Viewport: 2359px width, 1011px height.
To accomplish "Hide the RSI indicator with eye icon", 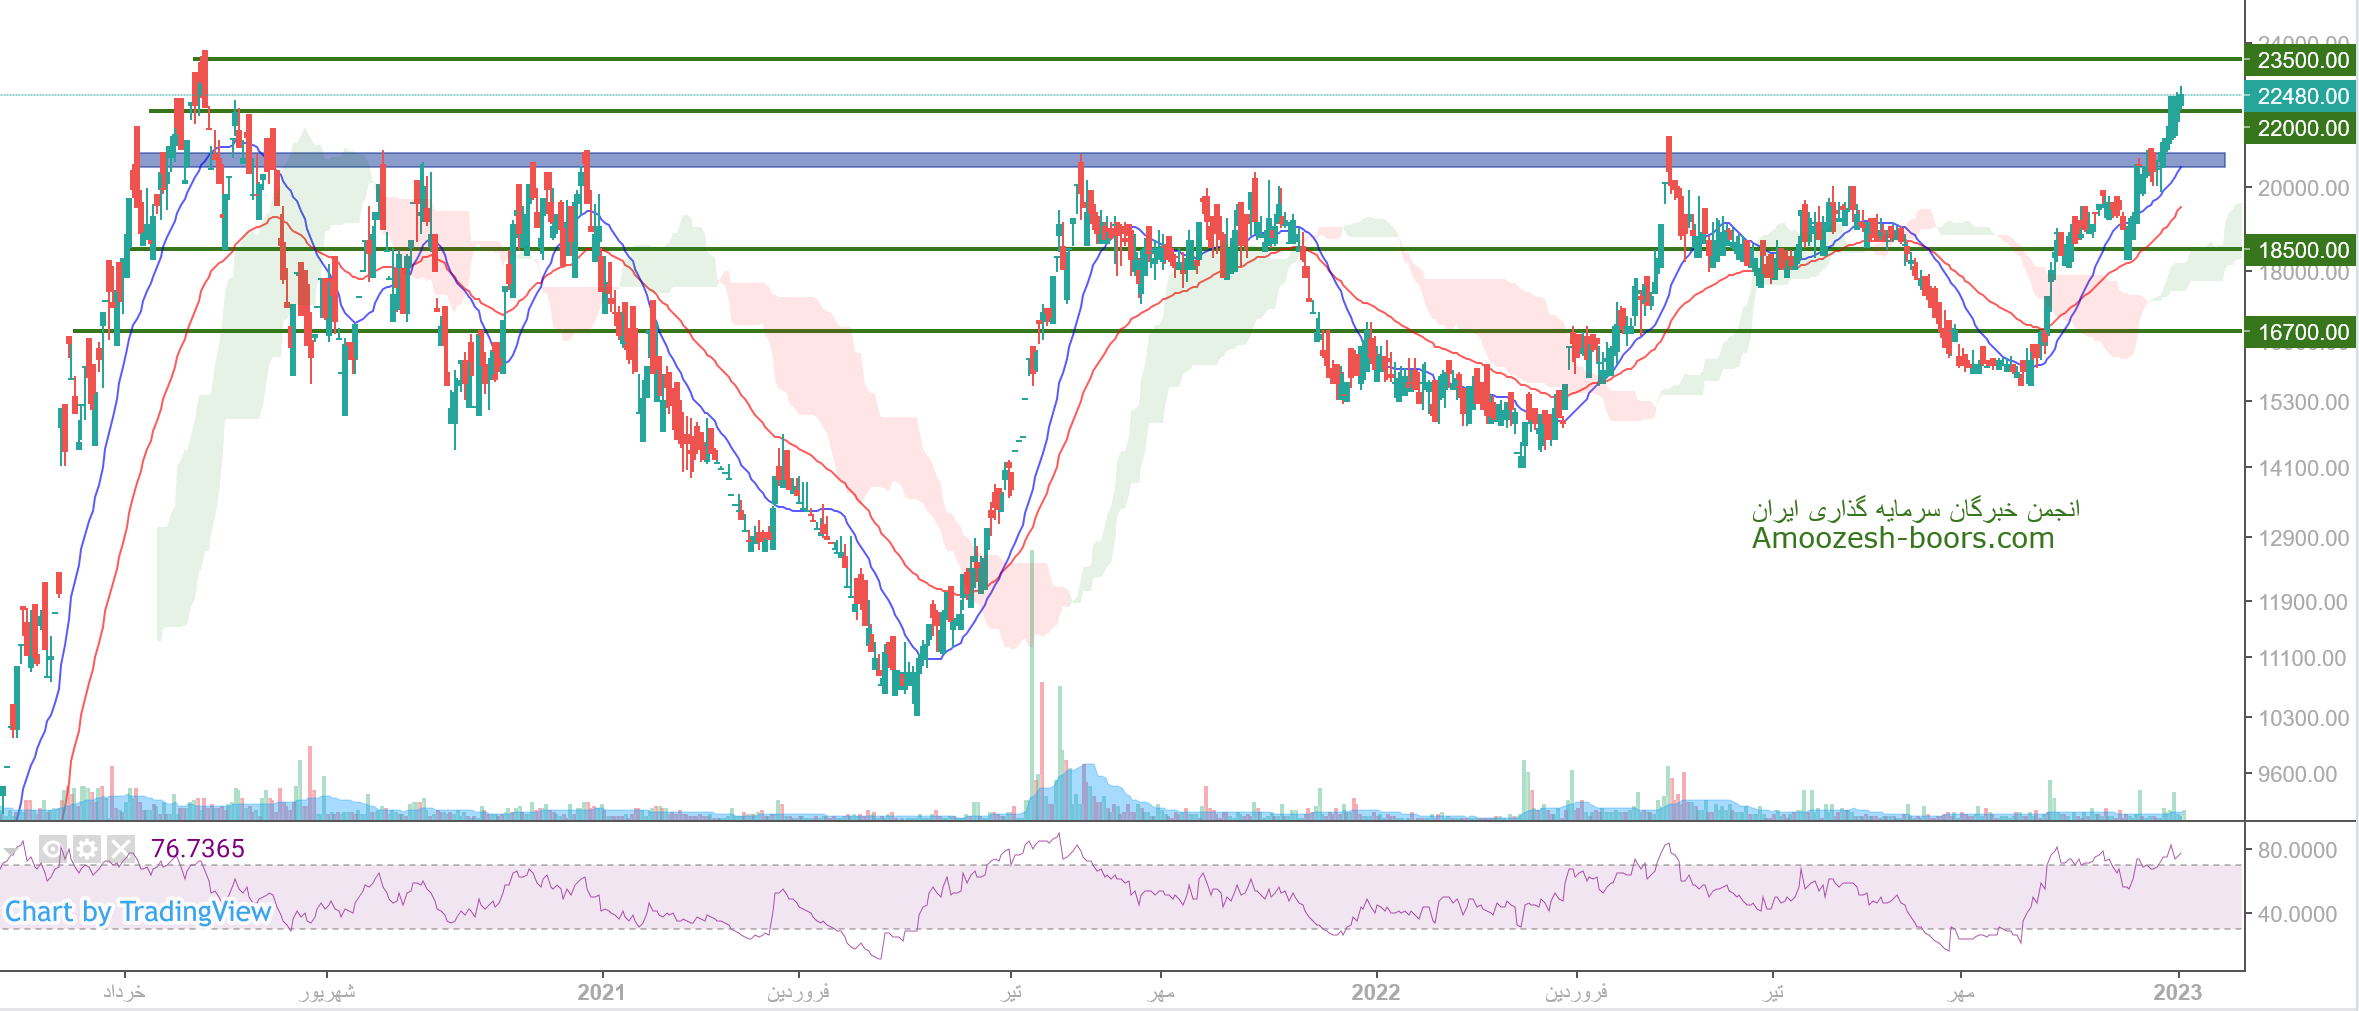I will 53,850.
